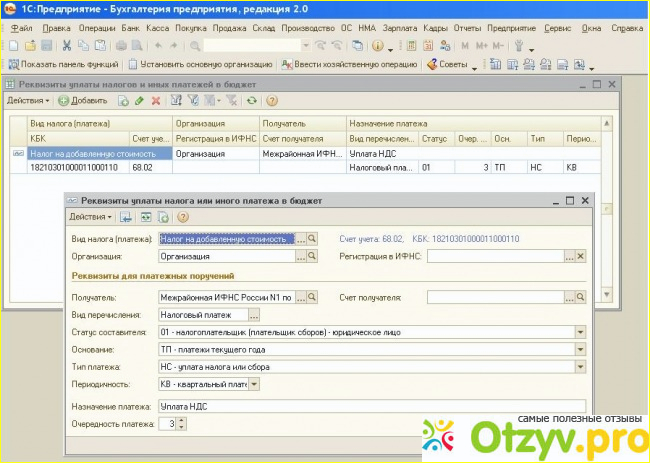This screenshot has height=463, width=650.
Task: Click the green Добавить add button
Action: (83, 101)
